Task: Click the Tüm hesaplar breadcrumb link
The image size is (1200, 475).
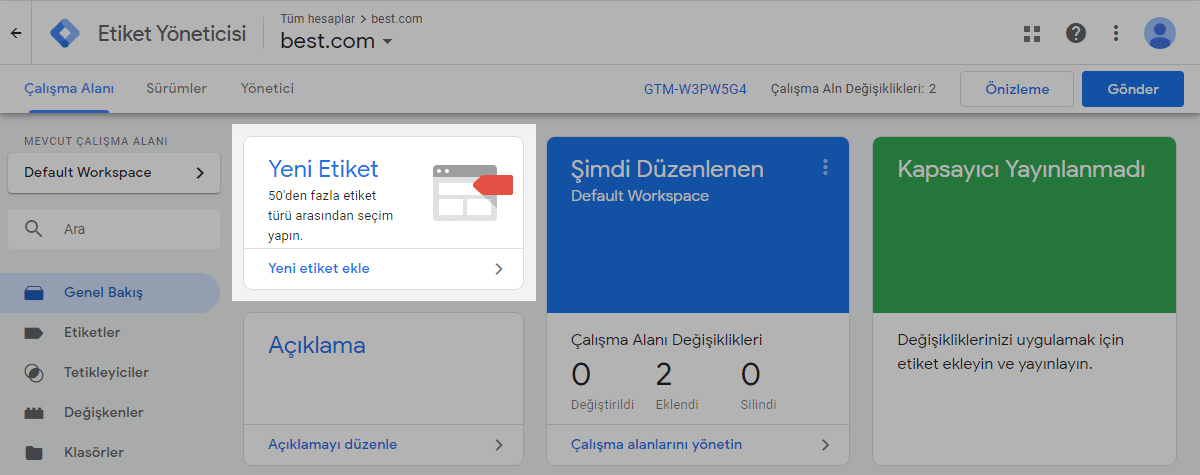Action: tap(315, 19)
